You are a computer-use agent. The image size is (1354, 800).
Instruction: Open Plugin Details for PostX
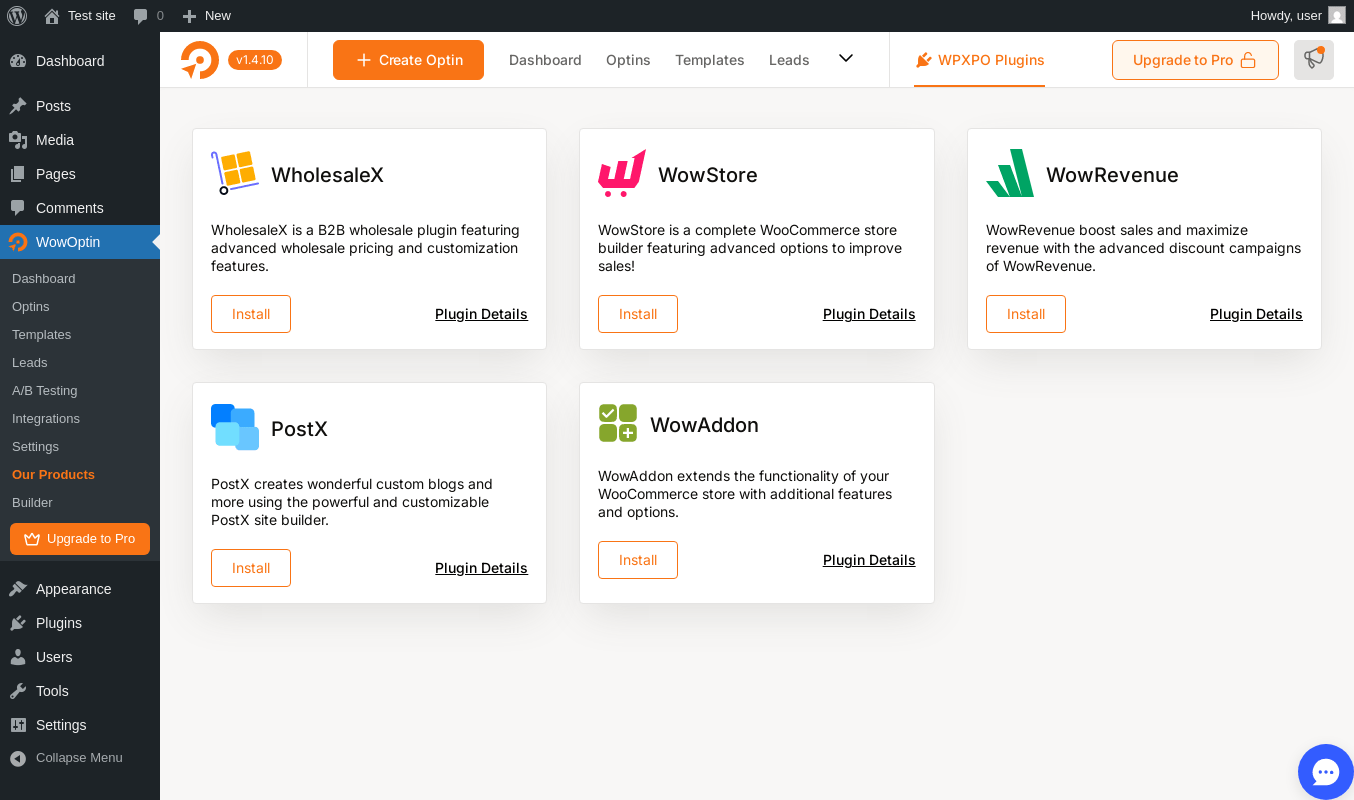(x=481, y=568)
